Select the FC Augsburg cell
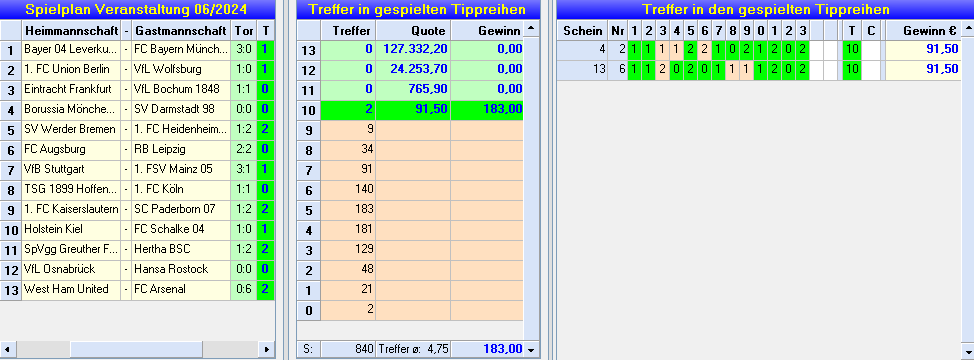The image size is (974, 360). tap(71, 150)
